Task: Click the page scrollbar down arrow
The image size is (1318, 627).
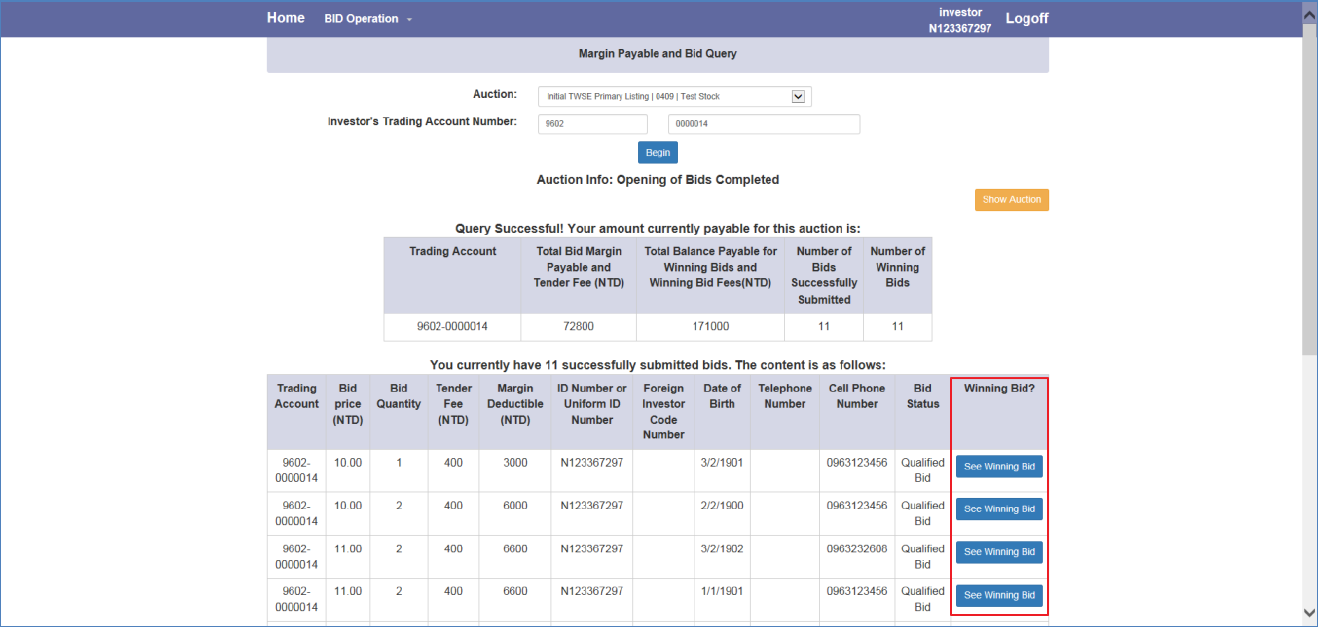Action: [1309, 612]
